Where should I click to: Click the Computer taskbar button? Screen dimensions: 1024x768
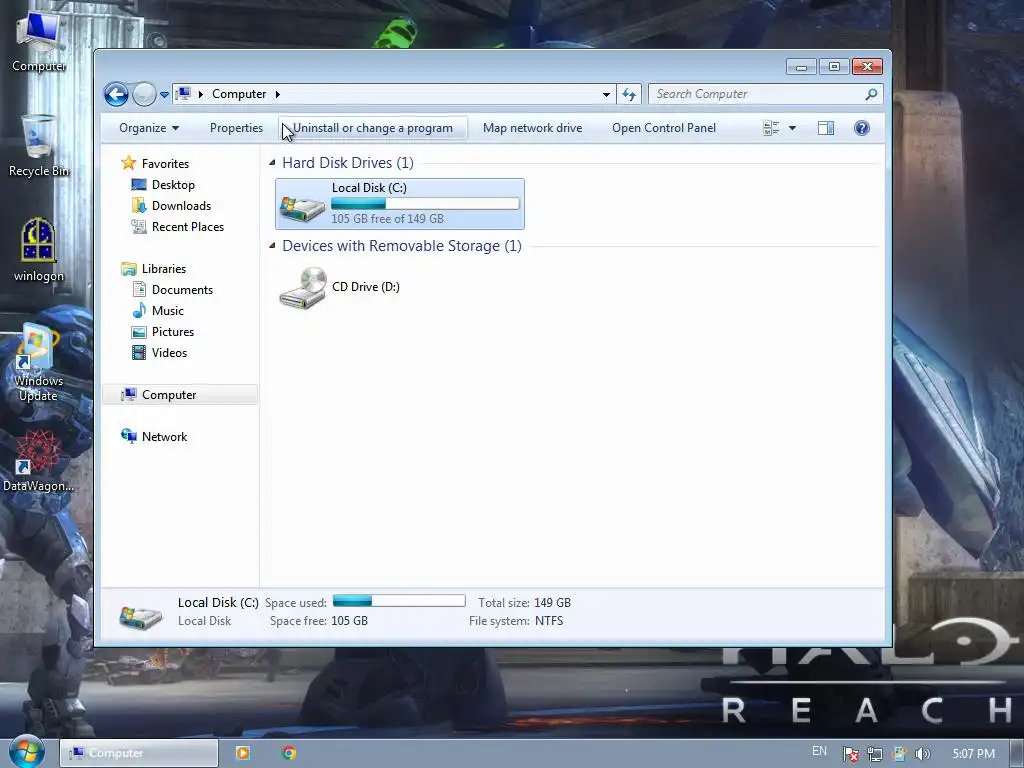[x=138, y=753]
